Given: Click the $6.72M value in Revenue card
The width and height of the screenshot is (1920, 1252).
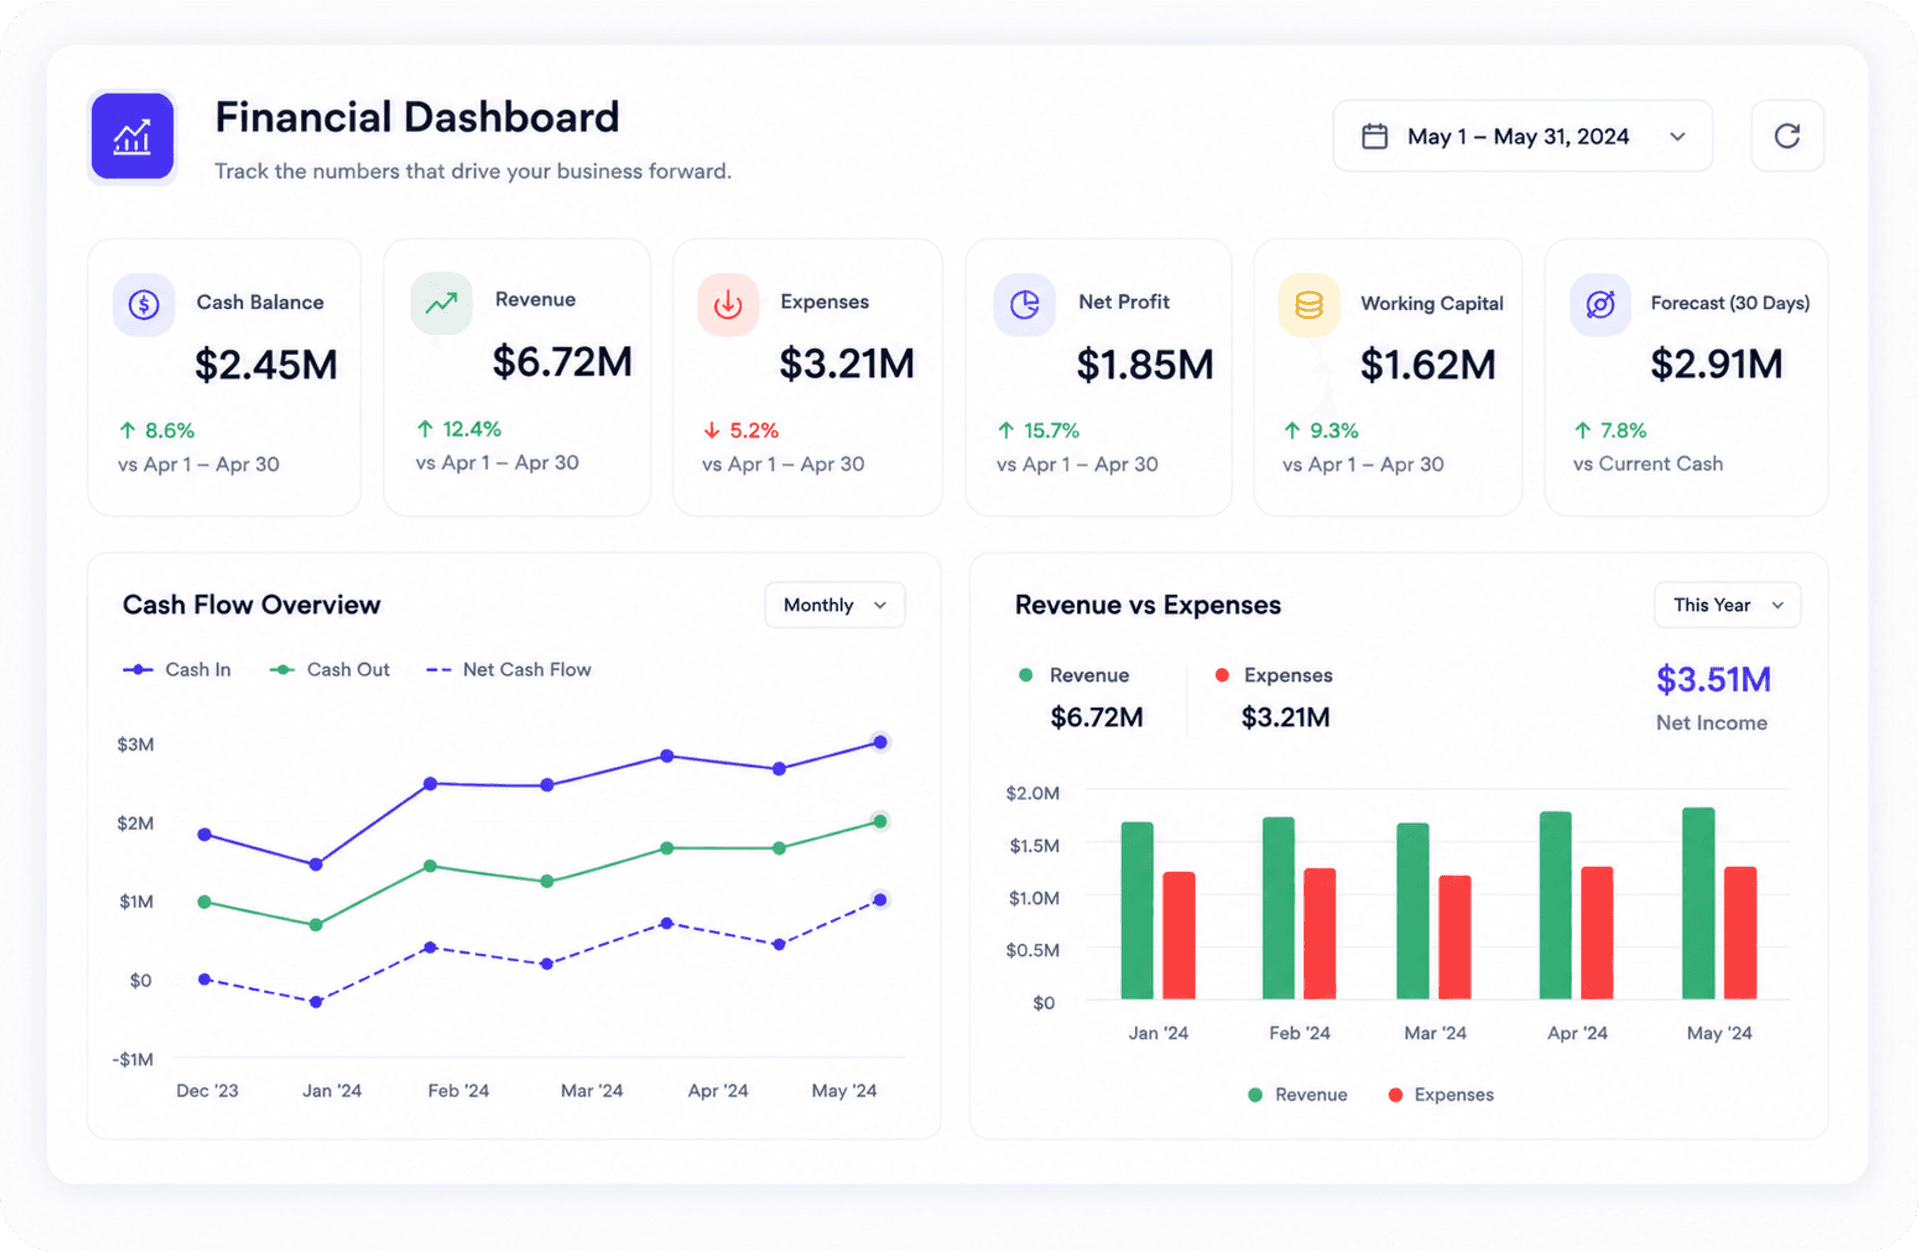Looking at the screenshot, I should point(562,362).
